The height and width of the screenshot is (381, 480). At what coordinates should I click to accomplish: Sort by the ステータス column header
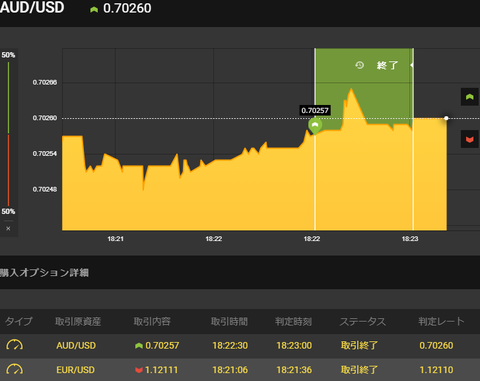[x=363, y=321]
